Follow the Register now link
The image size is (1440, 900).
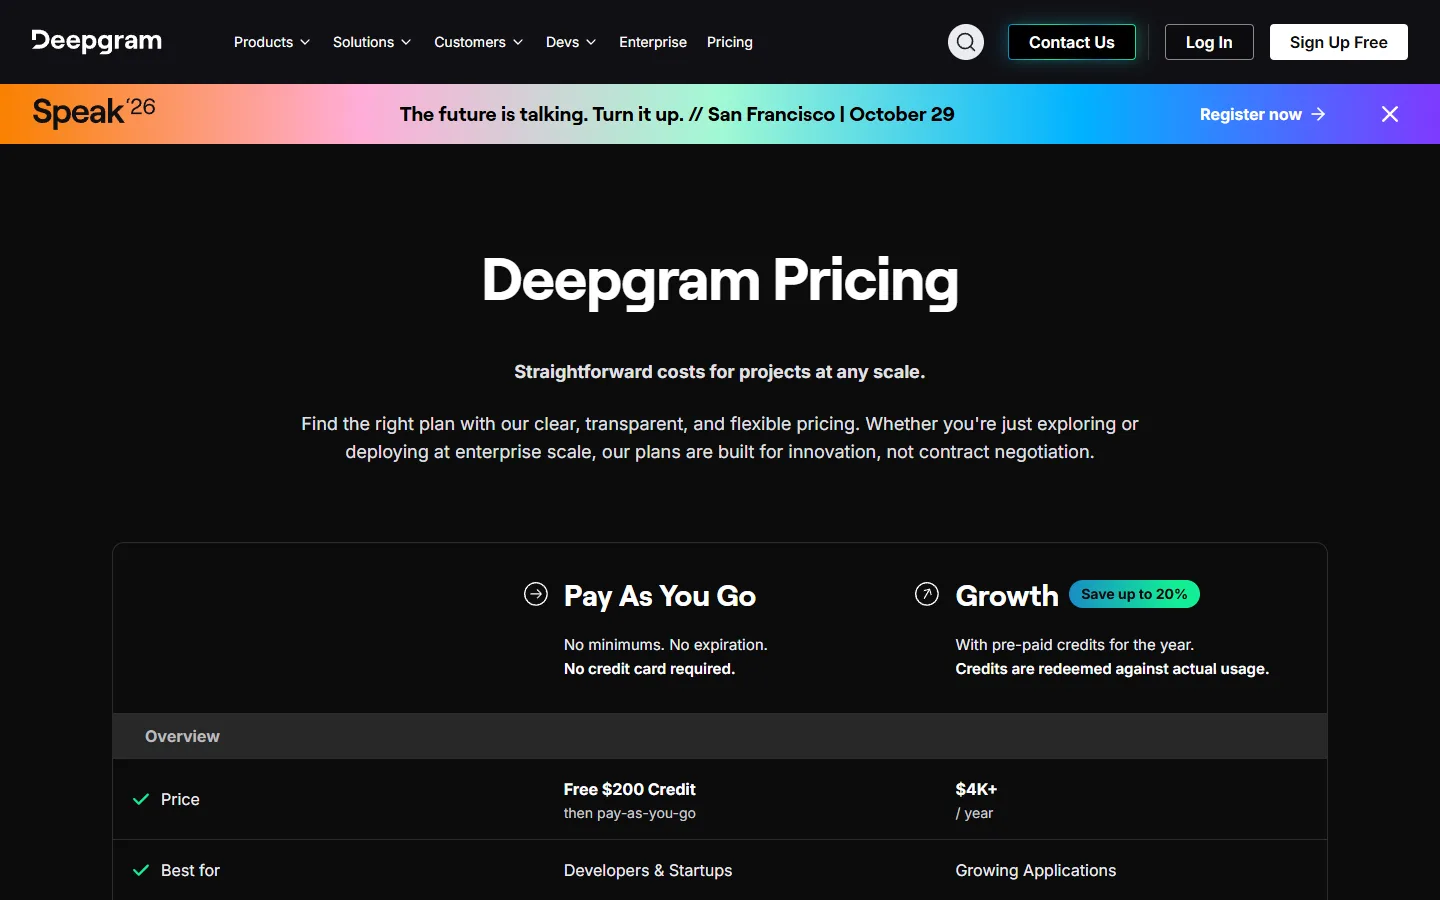(1263, 114)
